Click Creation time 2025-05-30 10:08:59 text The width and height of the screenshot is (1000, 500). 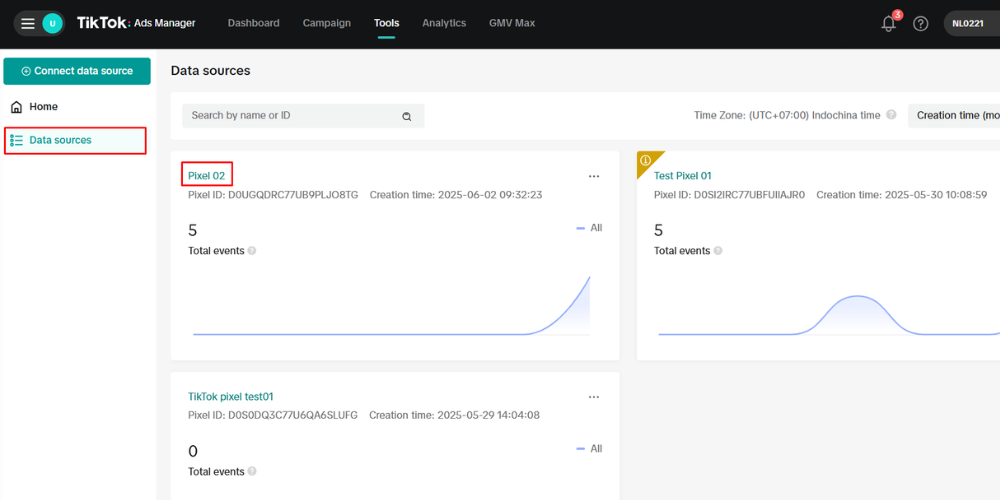902,195
